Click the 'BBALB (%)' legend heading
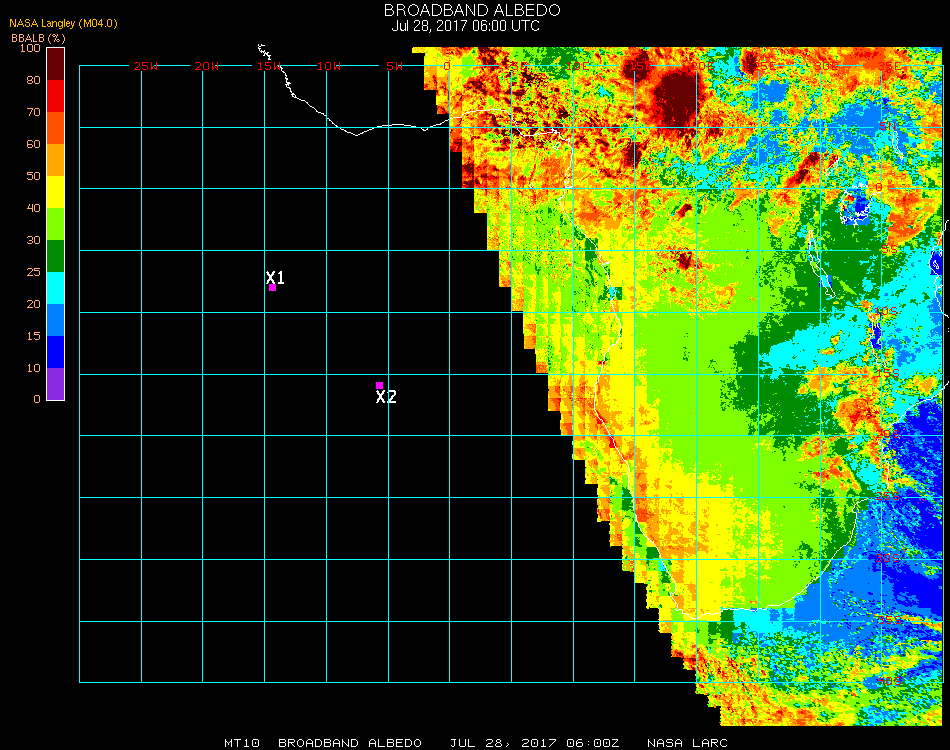 [x=38, y=38]
